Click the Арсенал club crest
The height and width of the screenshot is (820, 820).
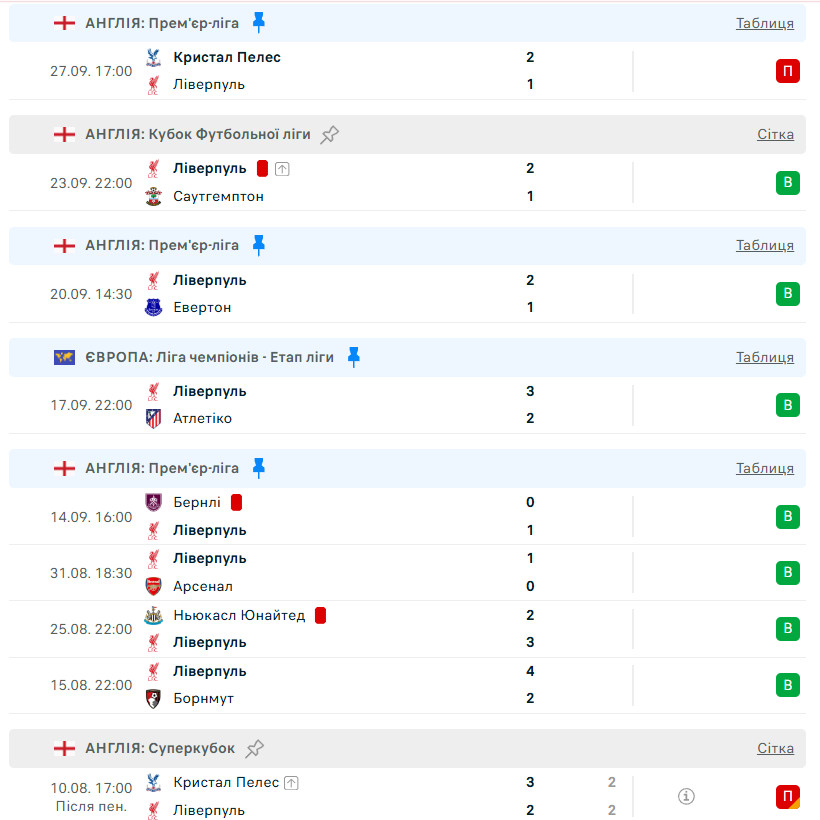point(153,586)
